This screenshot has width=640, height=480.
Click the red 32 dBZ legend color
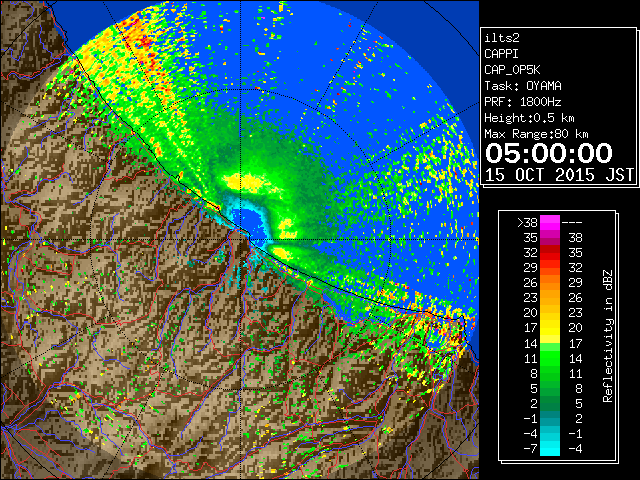click(x=550, y=253)
